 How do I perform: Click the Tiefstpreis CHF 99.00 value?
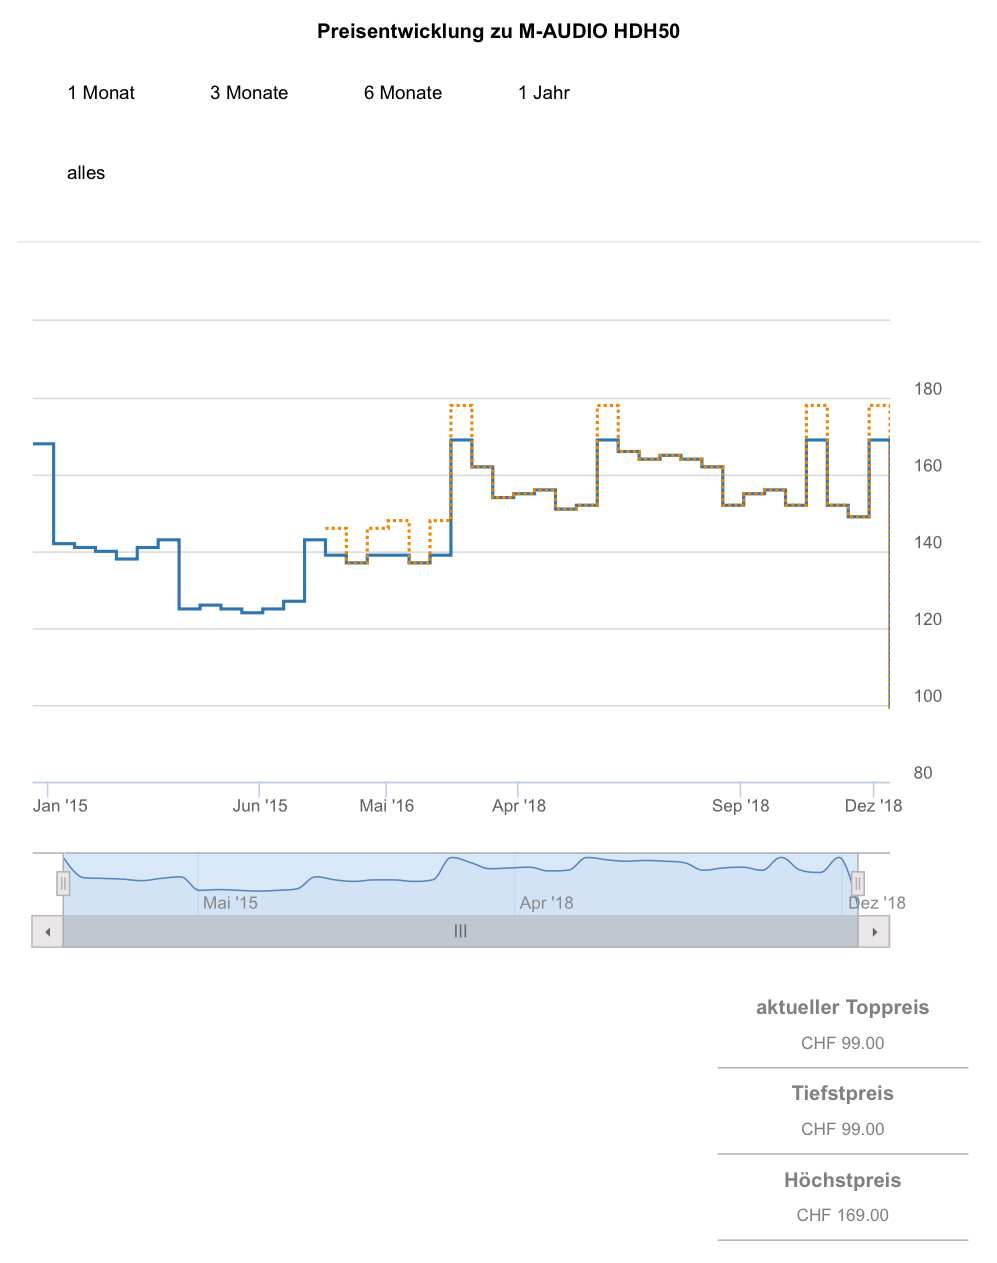pos(842,1129)
